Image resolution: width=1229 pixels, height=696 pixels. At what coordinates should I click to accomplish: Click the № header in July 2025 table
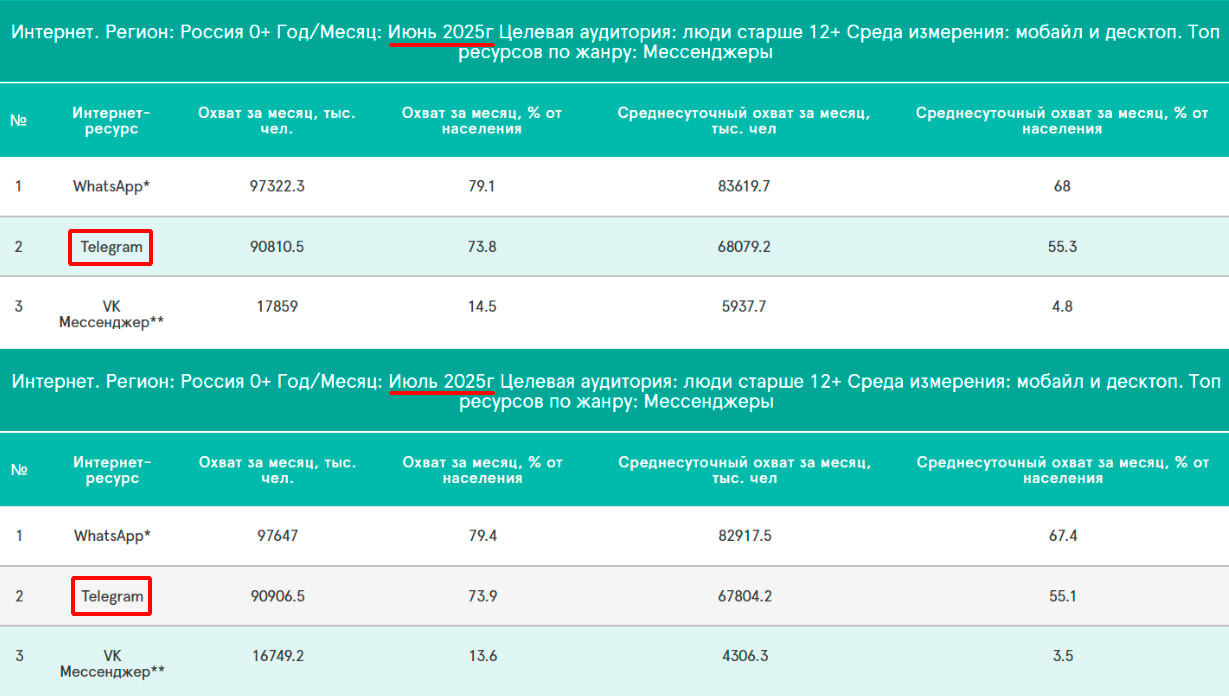[18, 470]
